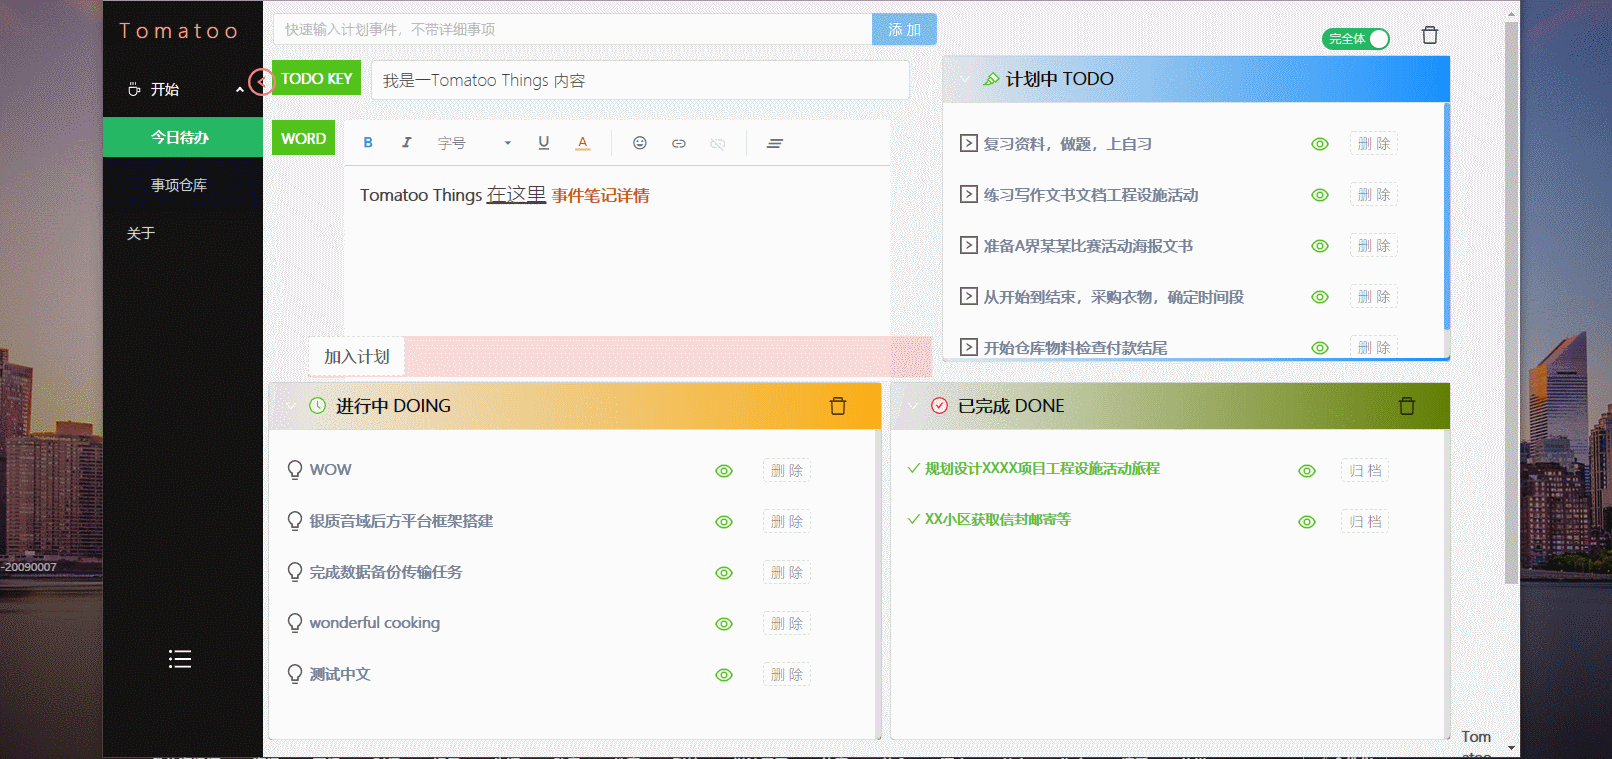Click the checkmark beside 规划设计XXXX项目工程设施活动旅程
Viewport: 1612px width, 759px height.
[913, 468]
